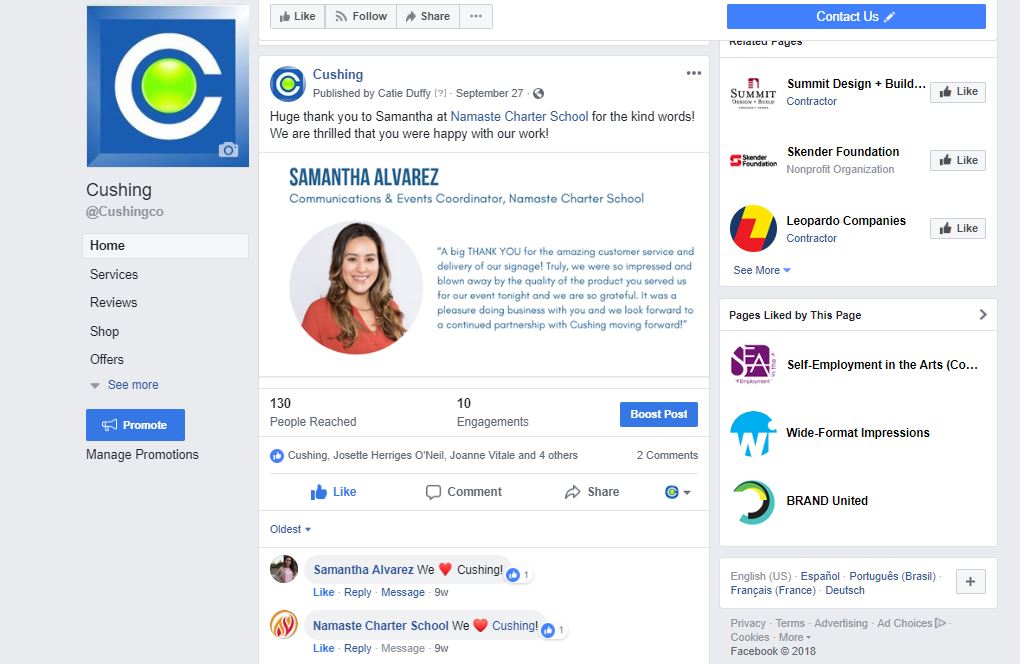
Task: Click the 10 Engagements stat
Action: coord(492,412)
